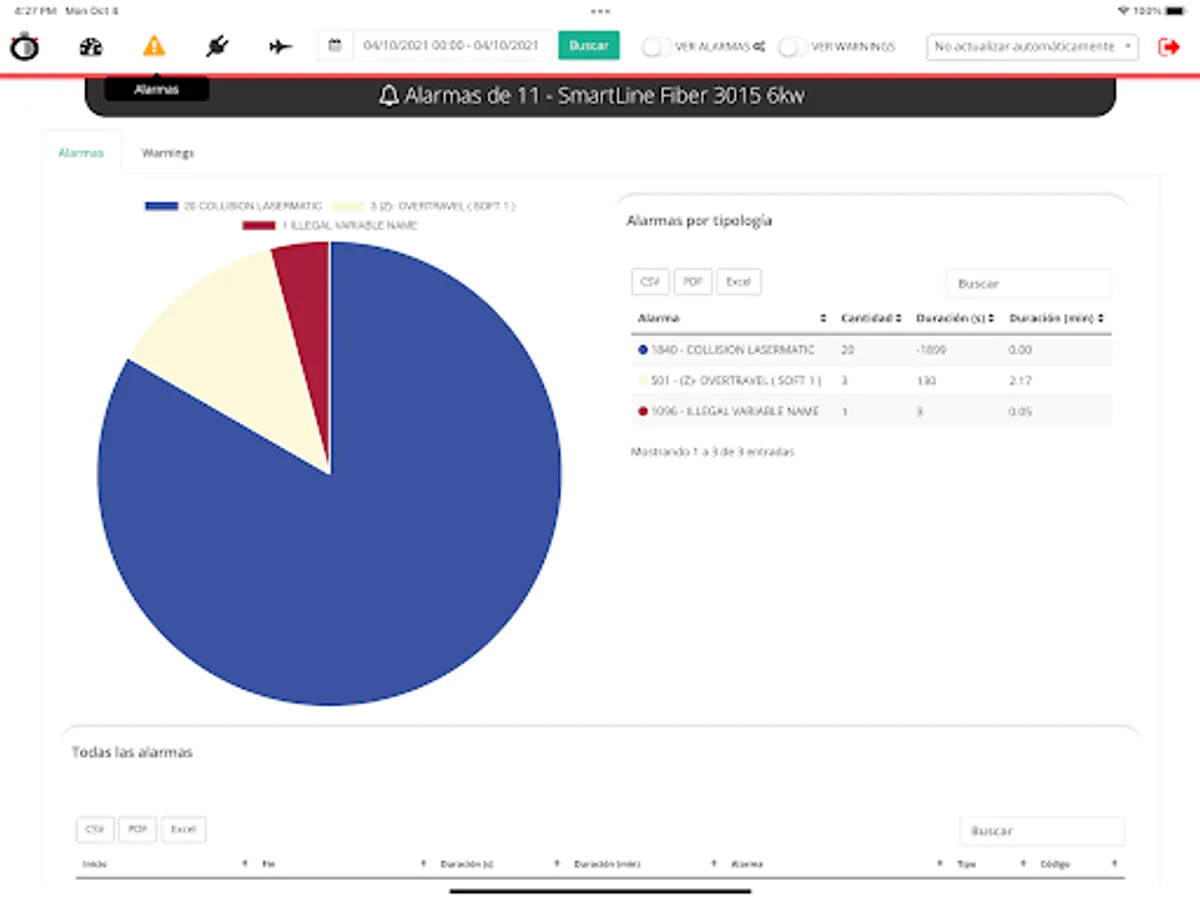Export Todas las alarmas to Excel
Image resolution: width=1200 pixels, height=900 pixels.
[x=184, y=829]
